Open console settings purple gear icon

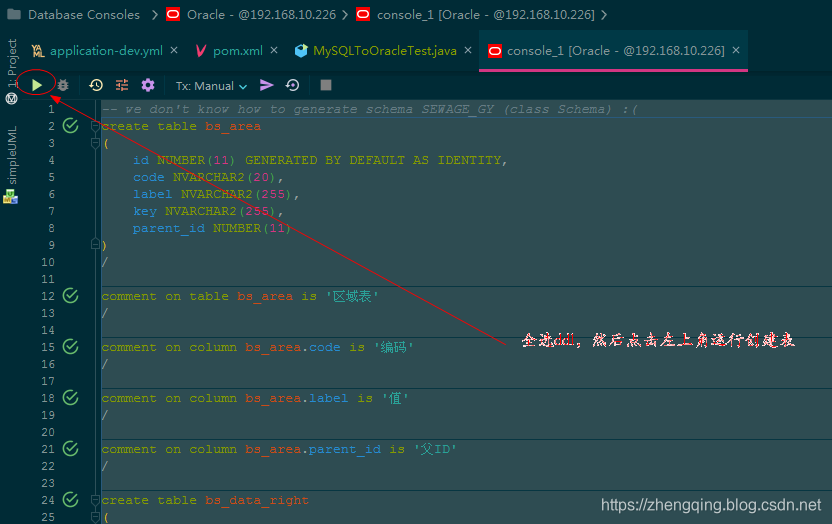(148, 85)
